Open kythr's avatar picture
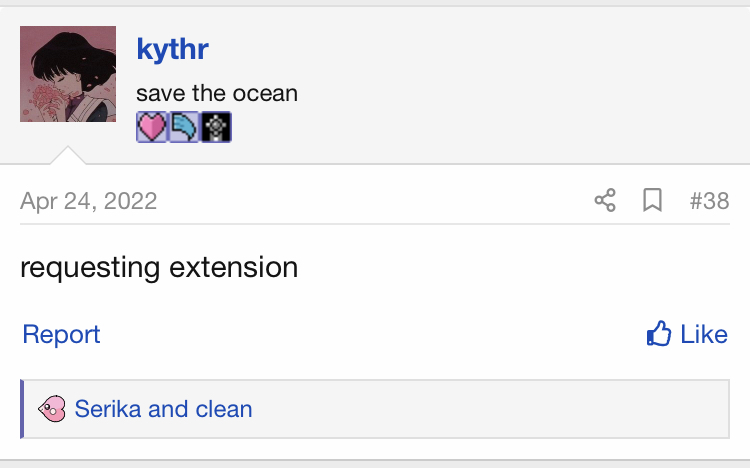The width and height of the screenshot is (750, 468). [68, 74]
